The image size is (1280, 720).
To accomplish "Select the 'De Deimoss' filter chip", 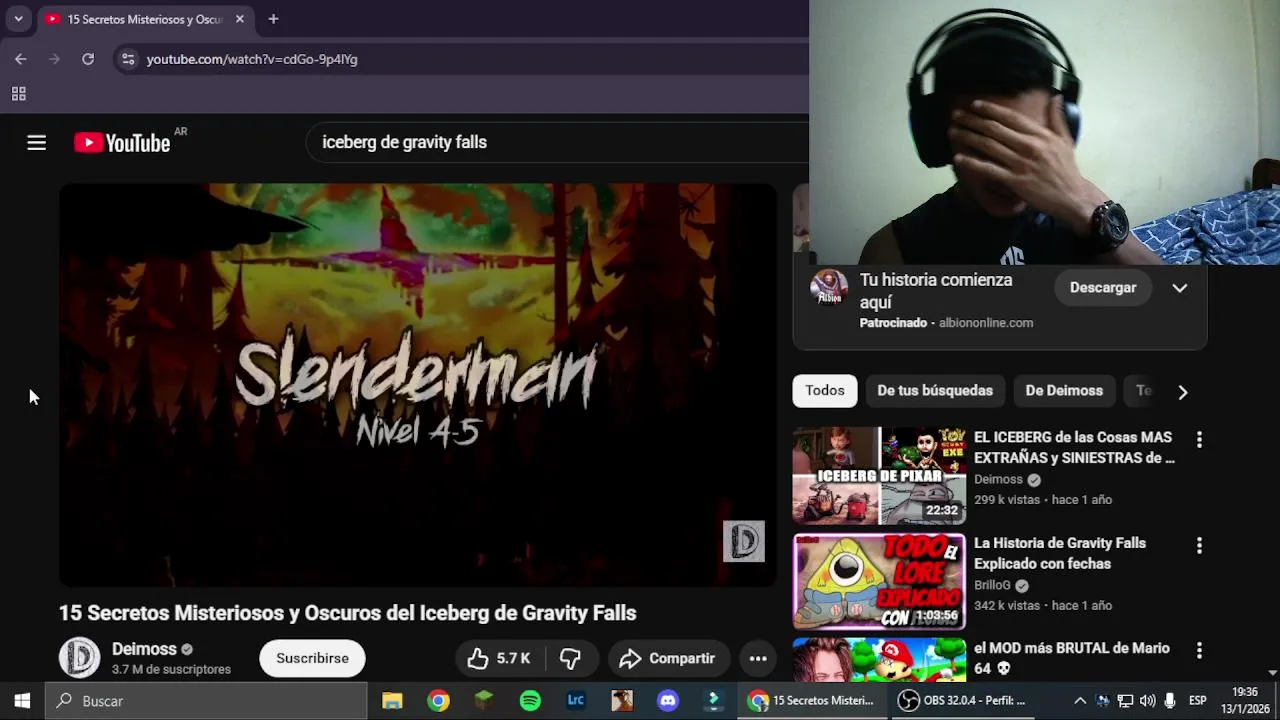I will [x=1064, y=391].
